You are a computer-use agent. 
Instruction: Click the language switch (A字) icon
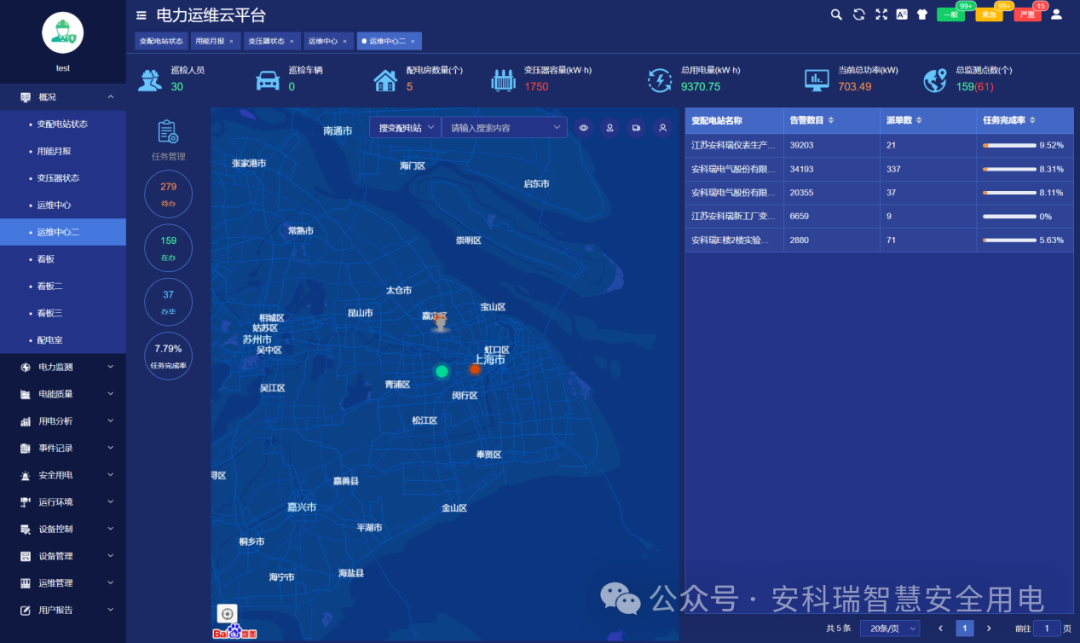[x=904, y=15]
